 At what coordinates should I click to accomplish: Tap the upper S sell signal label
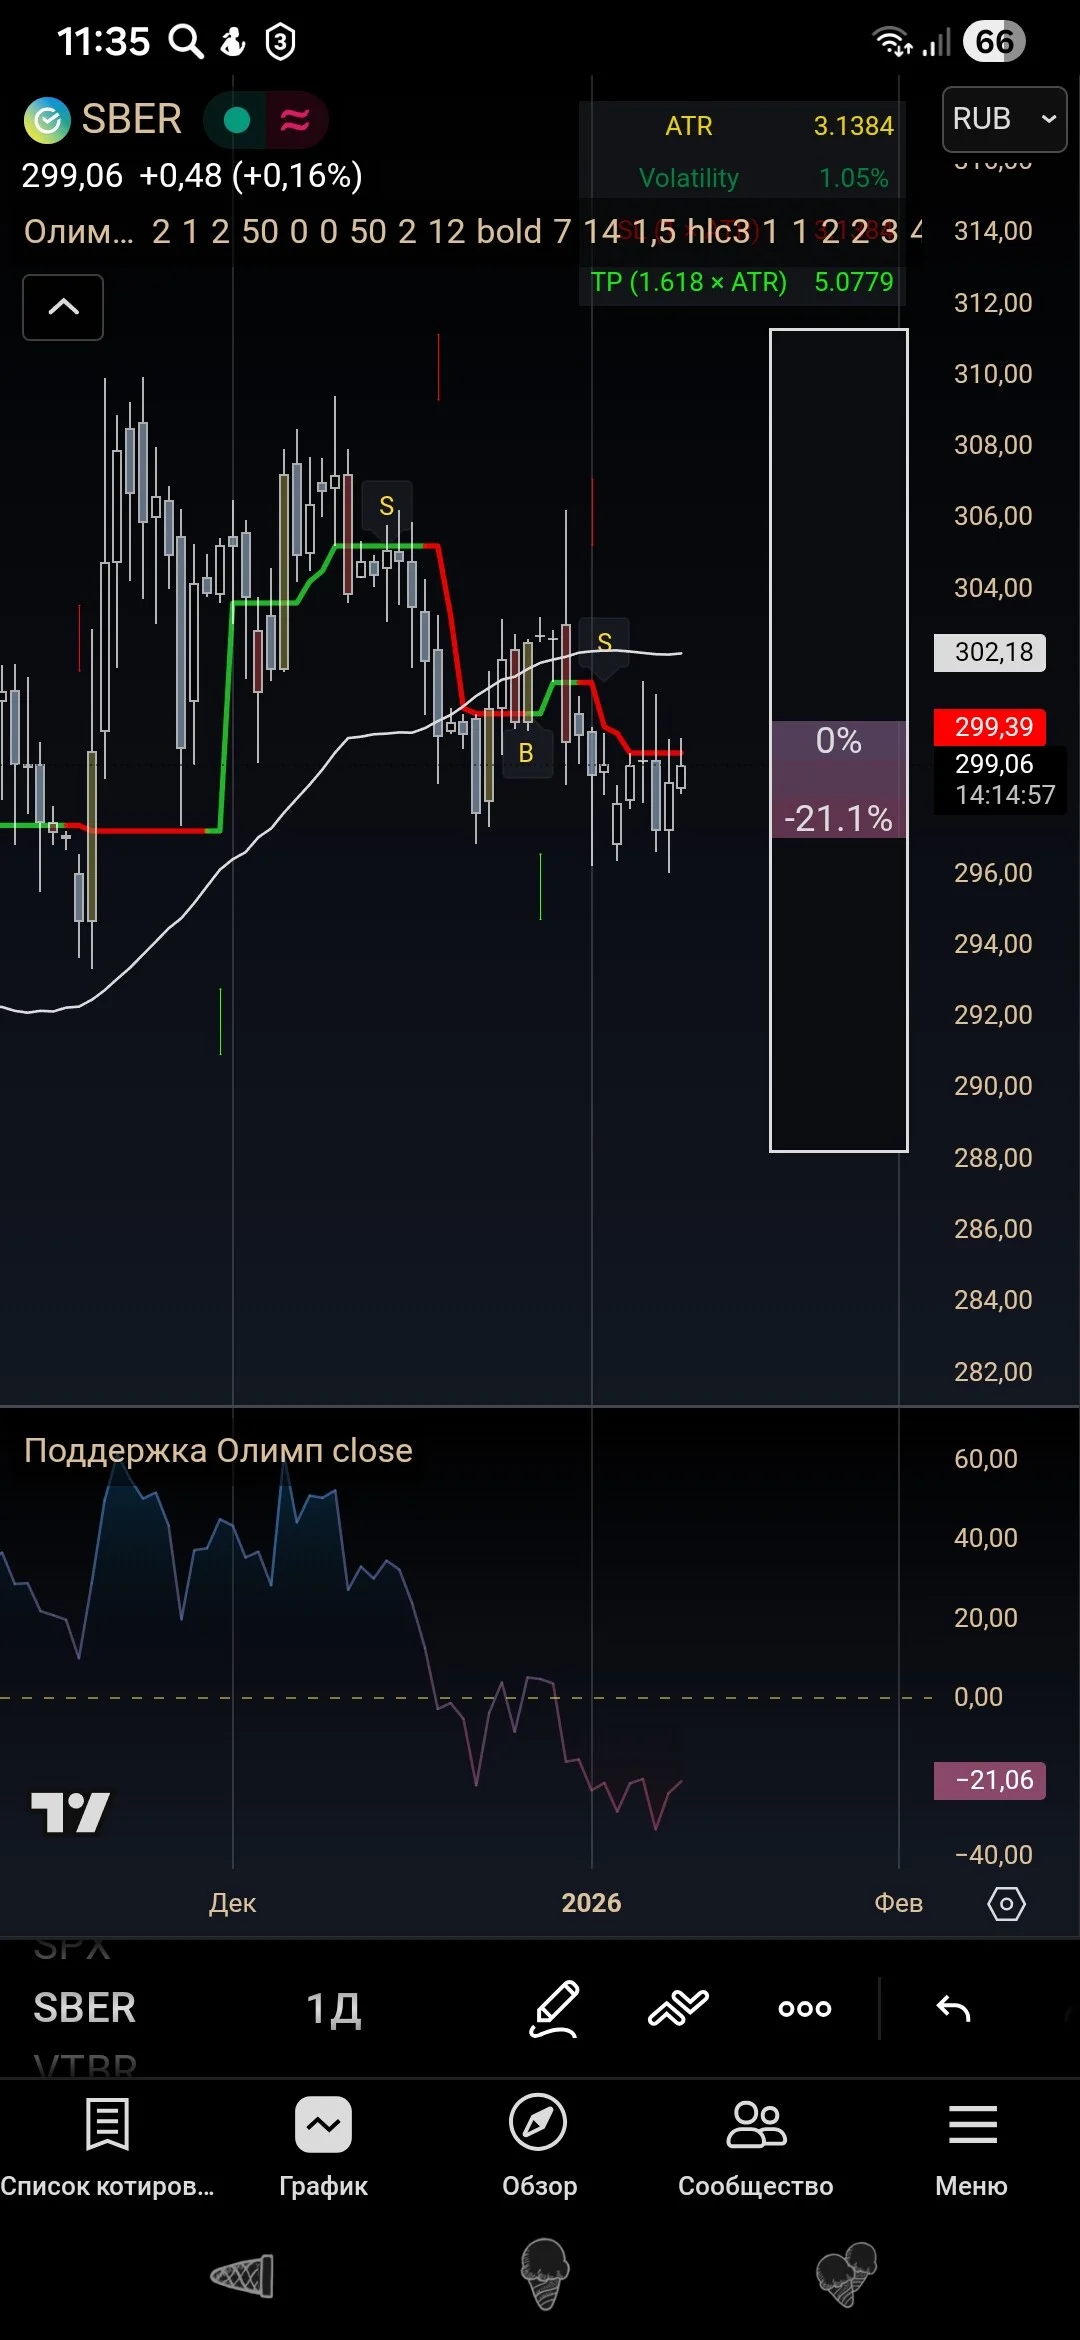coord(387,506)
